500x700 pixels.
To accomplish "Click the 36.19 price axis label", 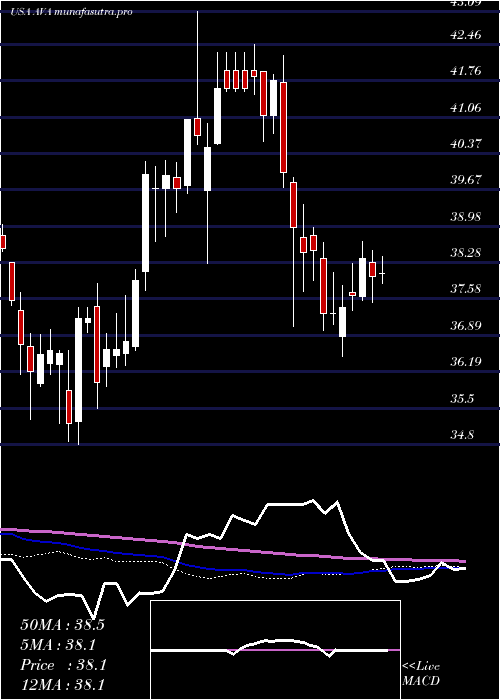I will point(466,362).
